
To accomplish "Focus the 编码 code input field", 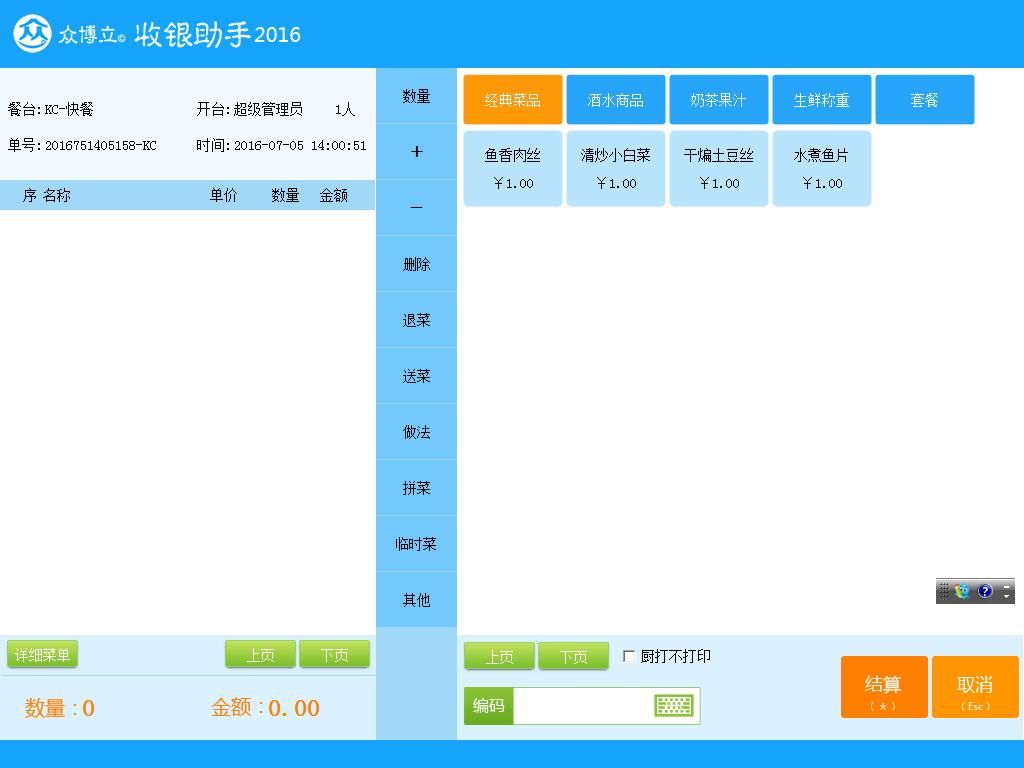I will point(583,706).
